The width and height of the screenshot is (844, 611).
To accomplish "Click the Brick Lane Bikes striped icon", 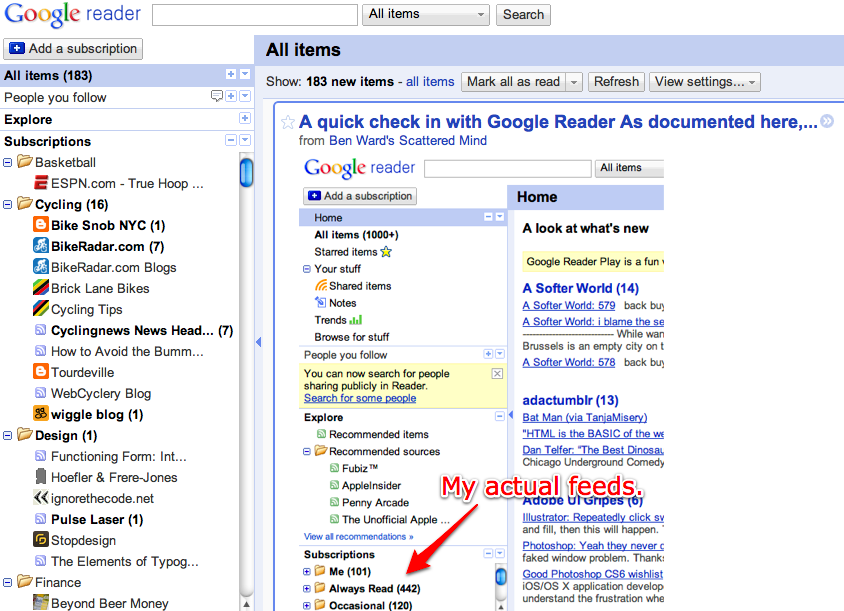I will coord(41,287).
